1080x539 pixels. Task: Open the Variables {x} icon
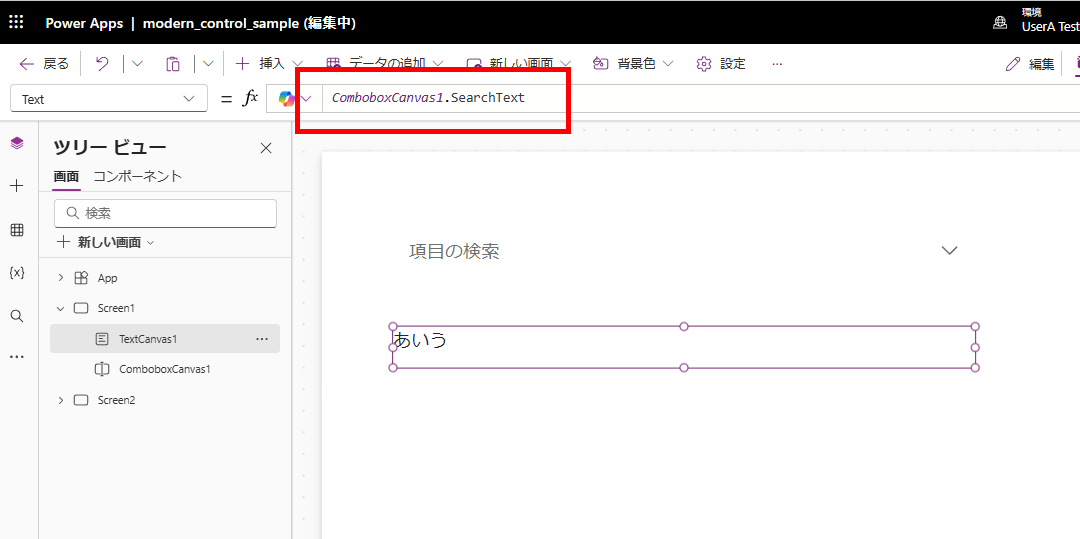tap(17, 273)
